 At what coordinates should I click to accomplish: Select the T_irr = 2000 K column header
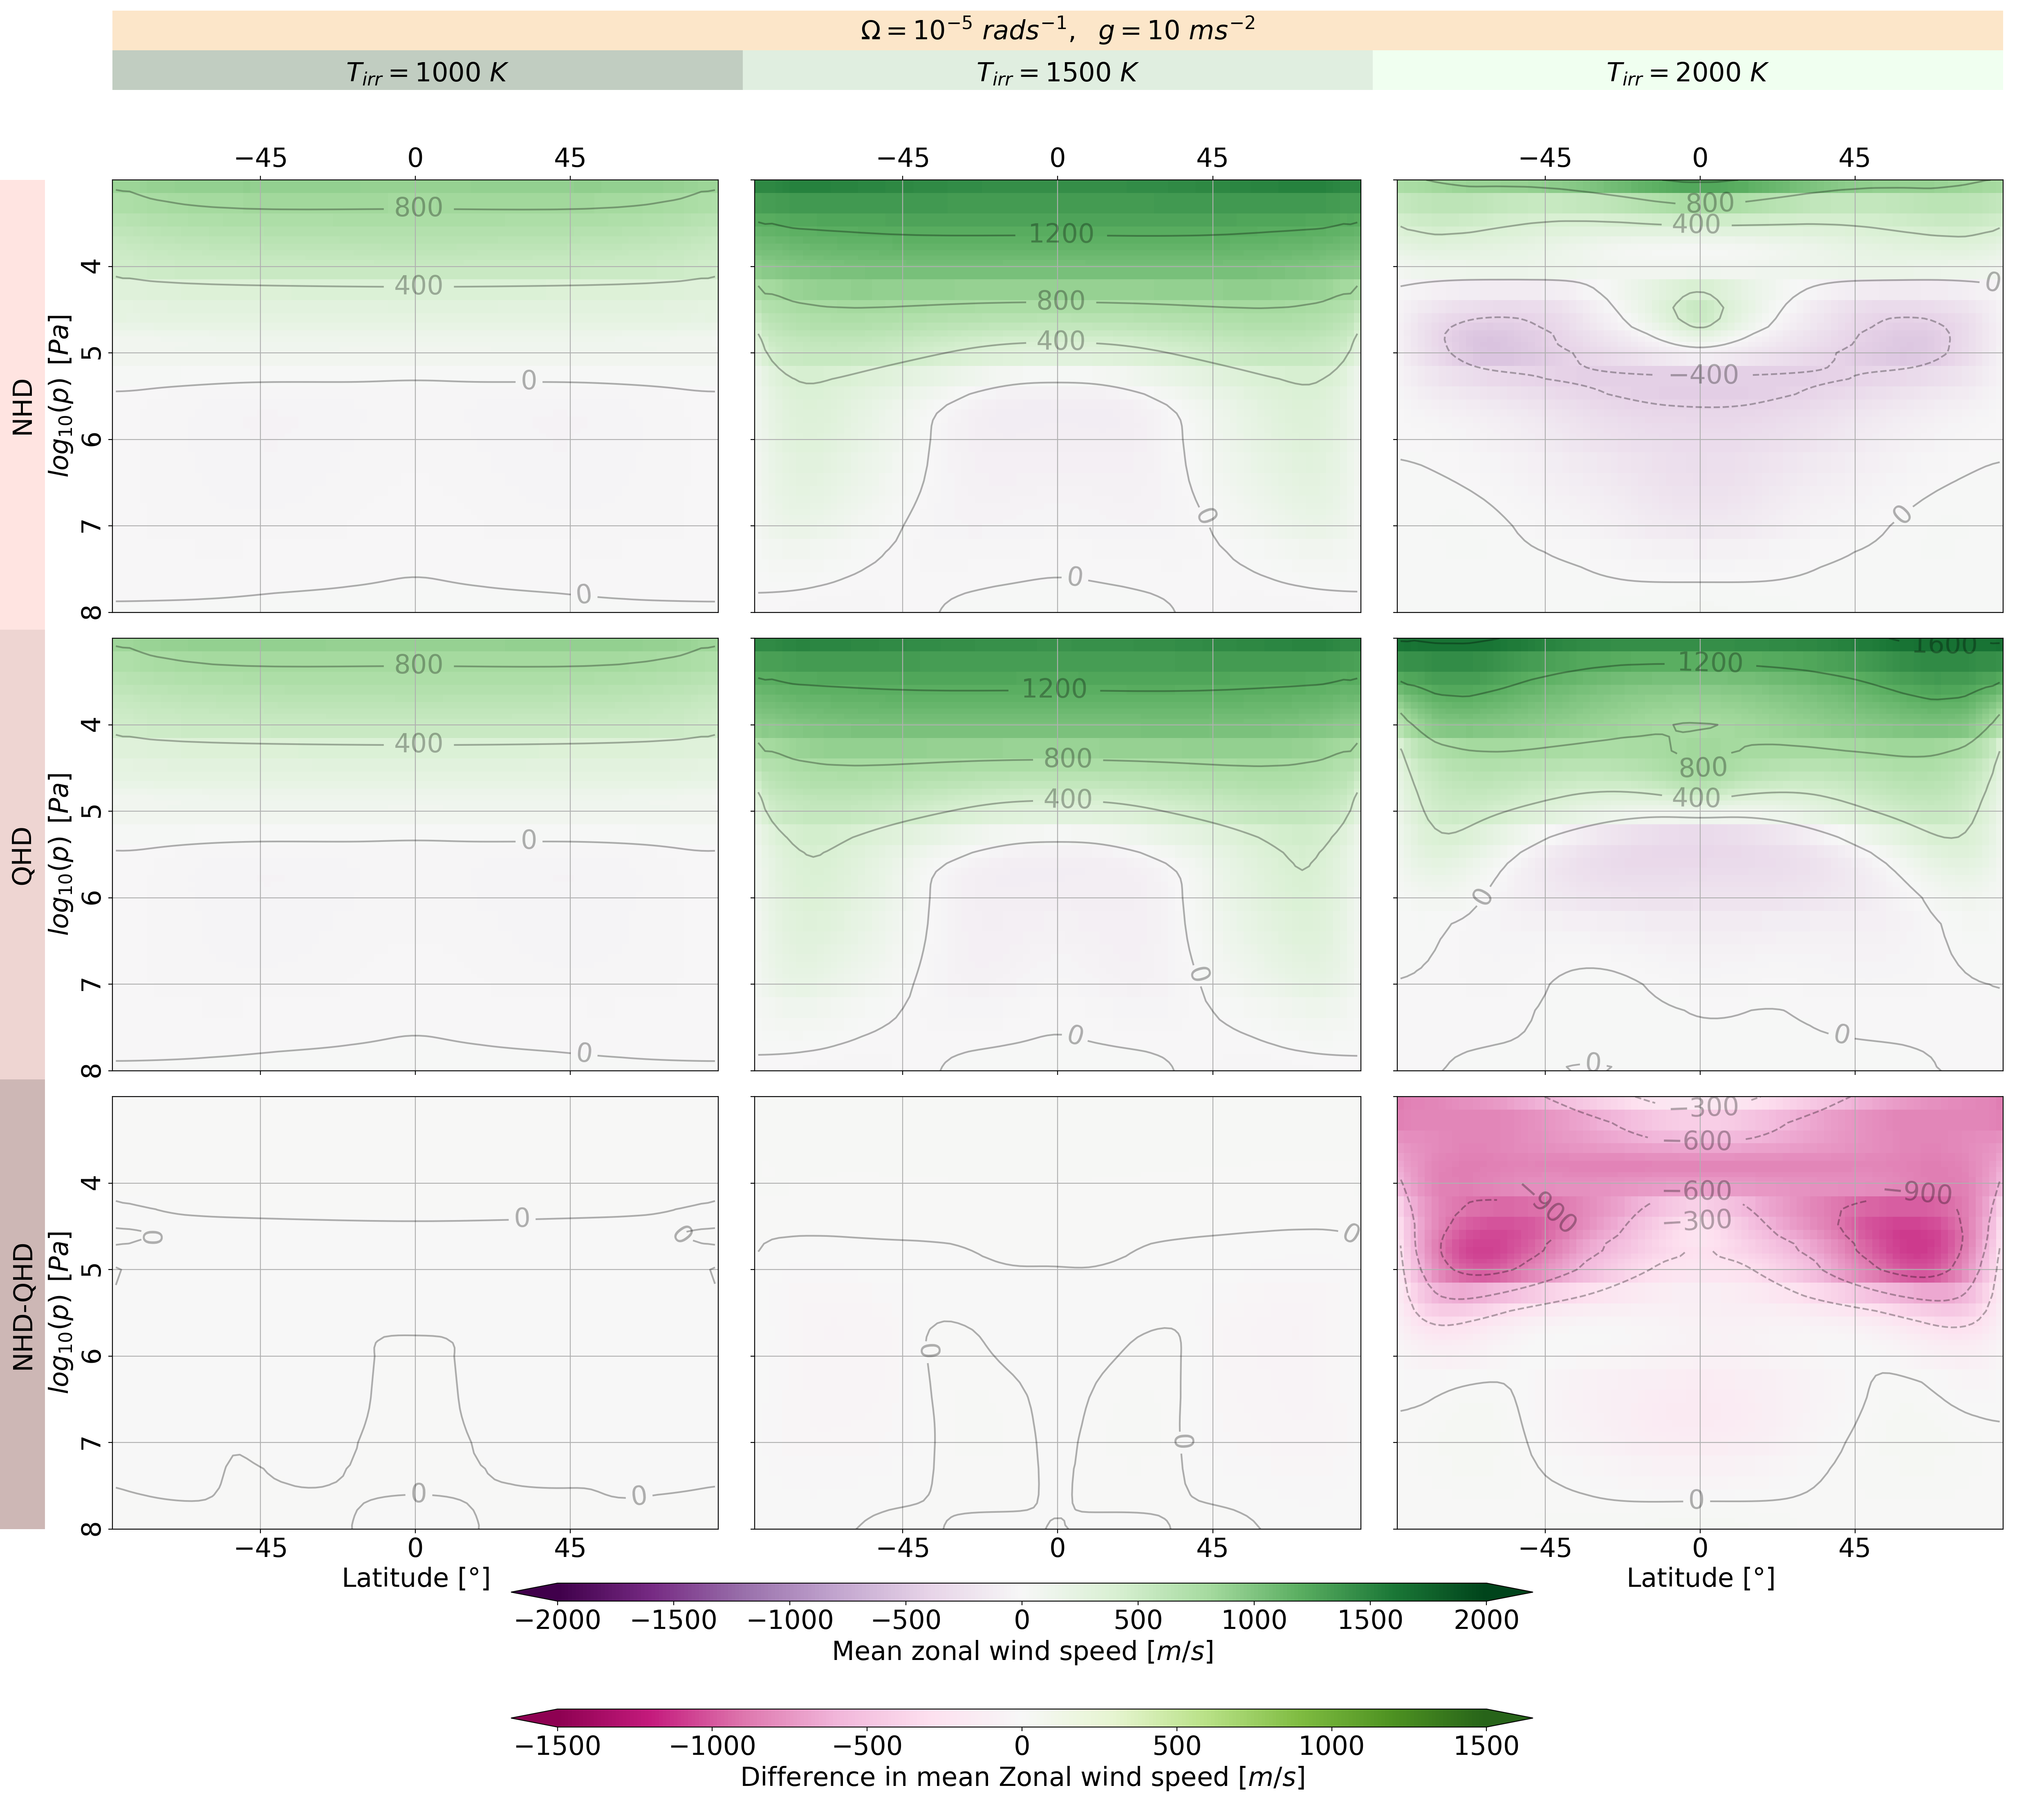pos(1688,71)
